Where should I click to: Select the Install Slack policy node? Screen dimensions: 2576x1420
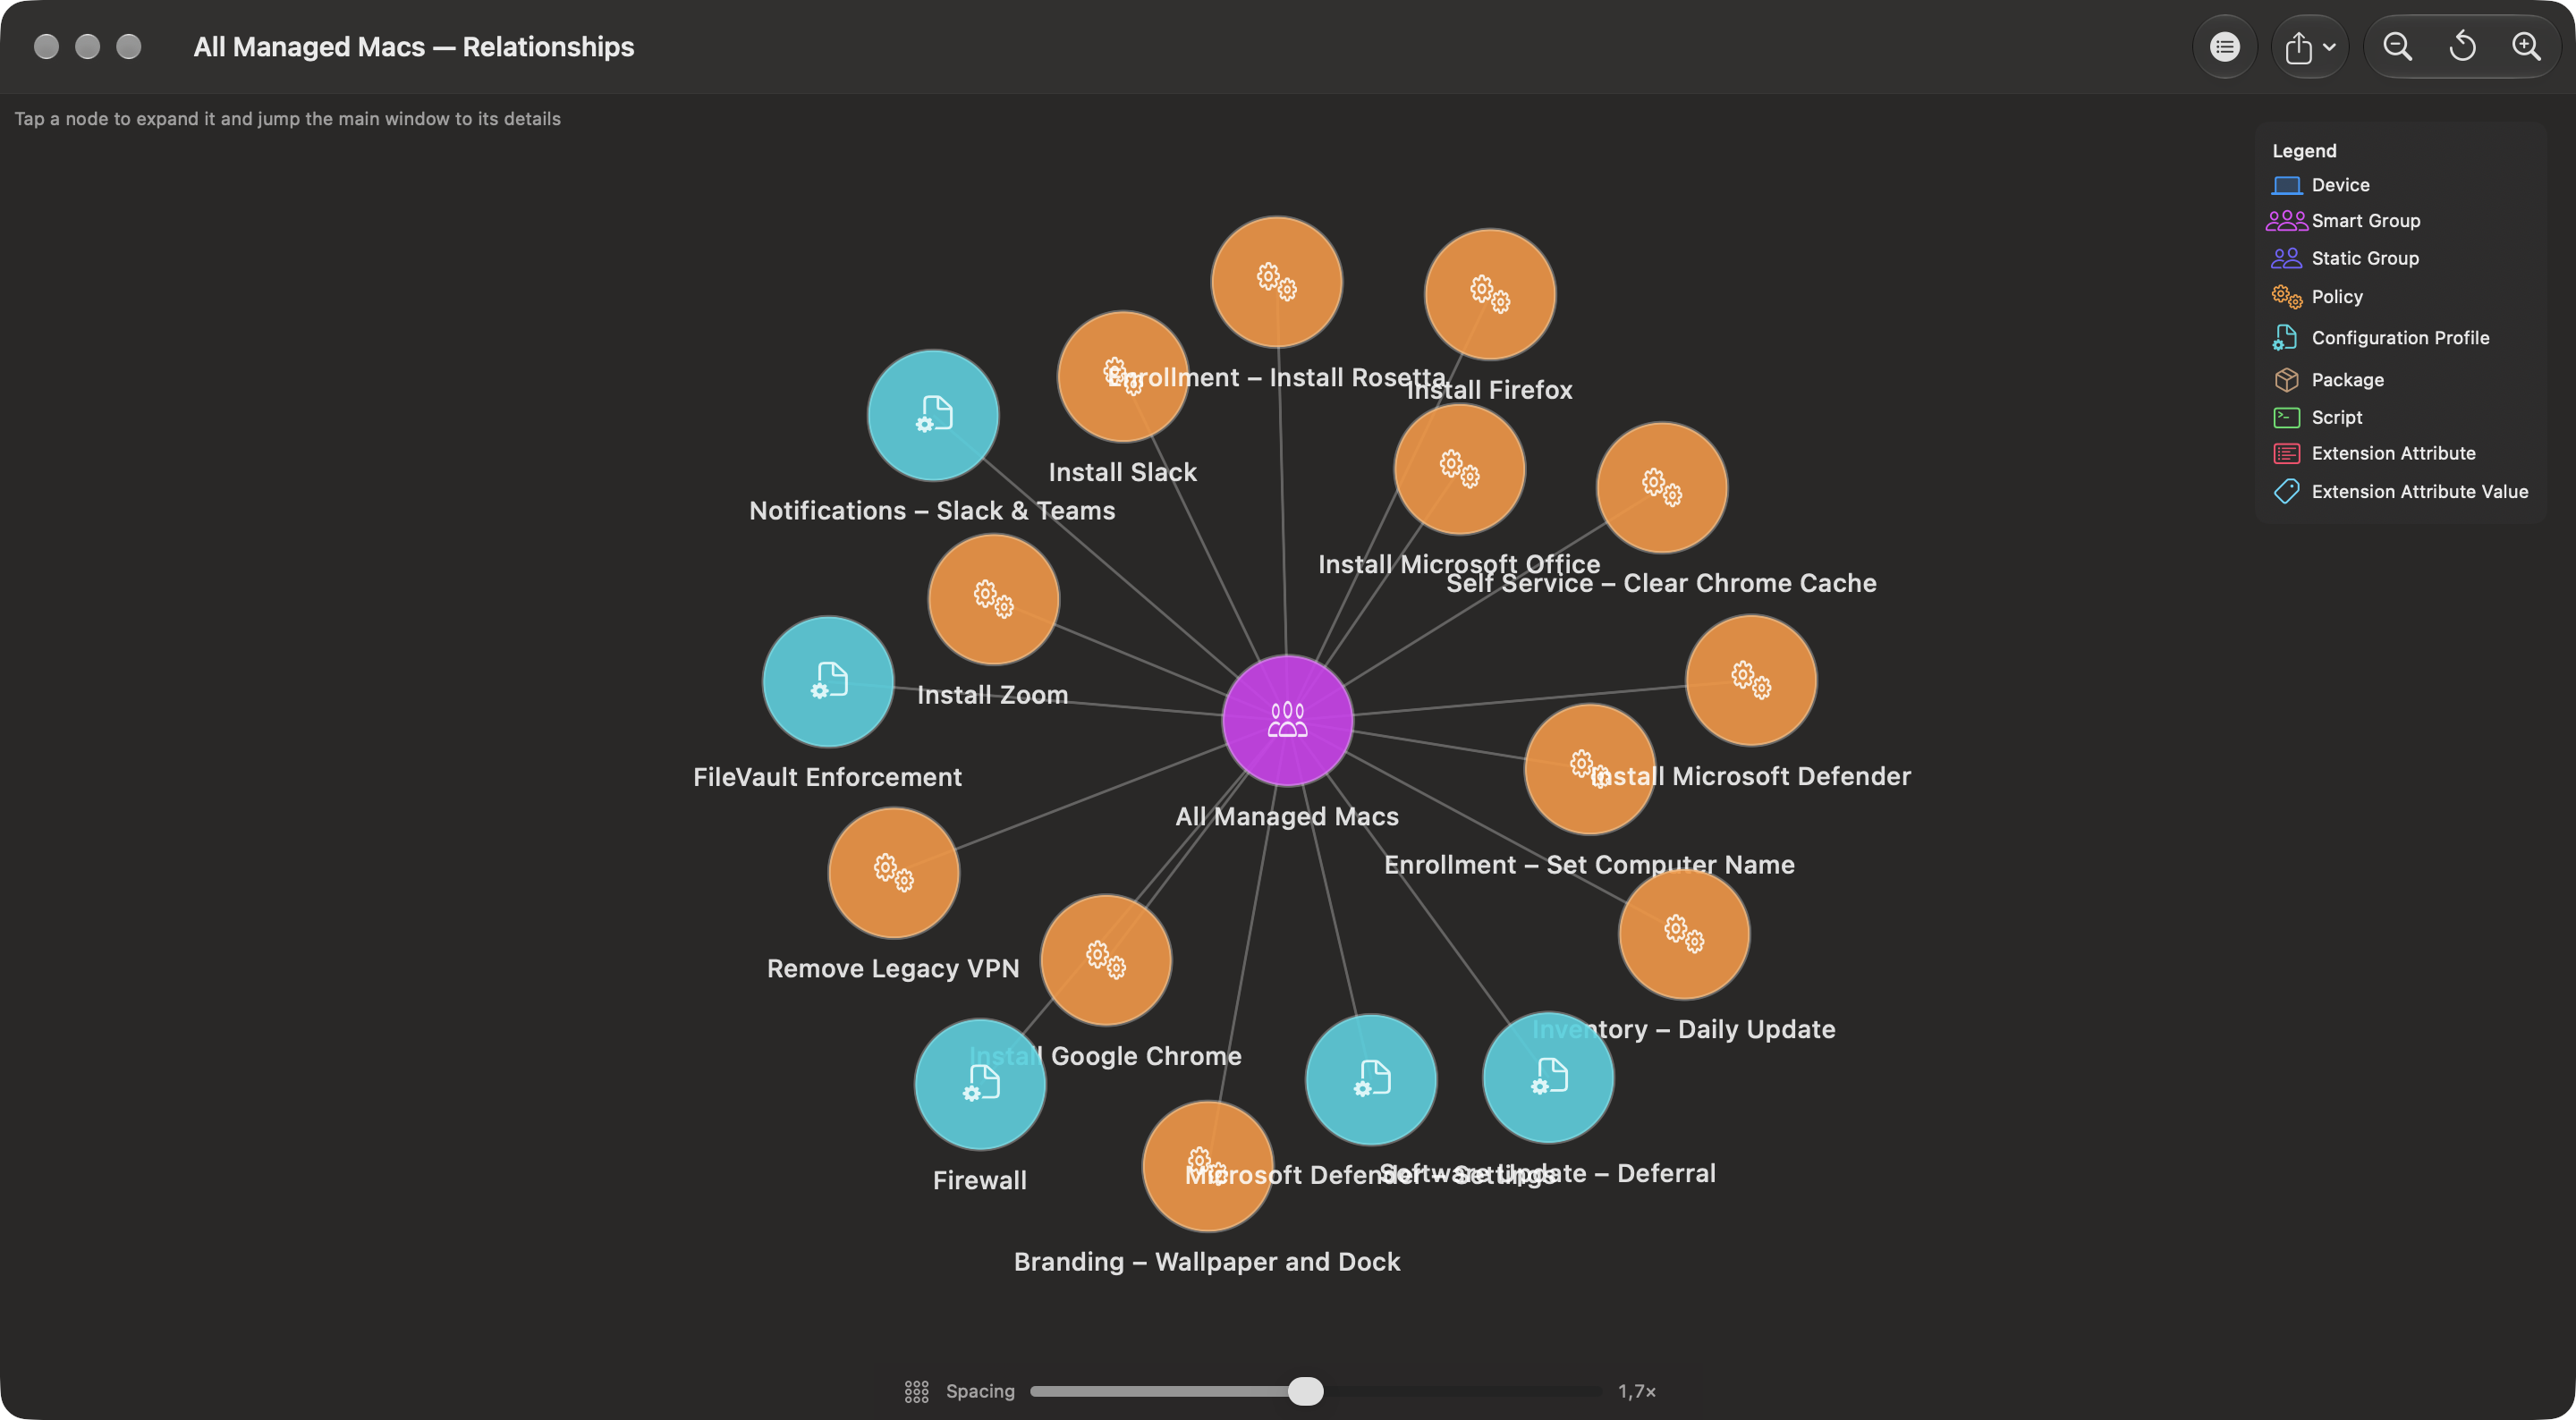[1123, 376]
